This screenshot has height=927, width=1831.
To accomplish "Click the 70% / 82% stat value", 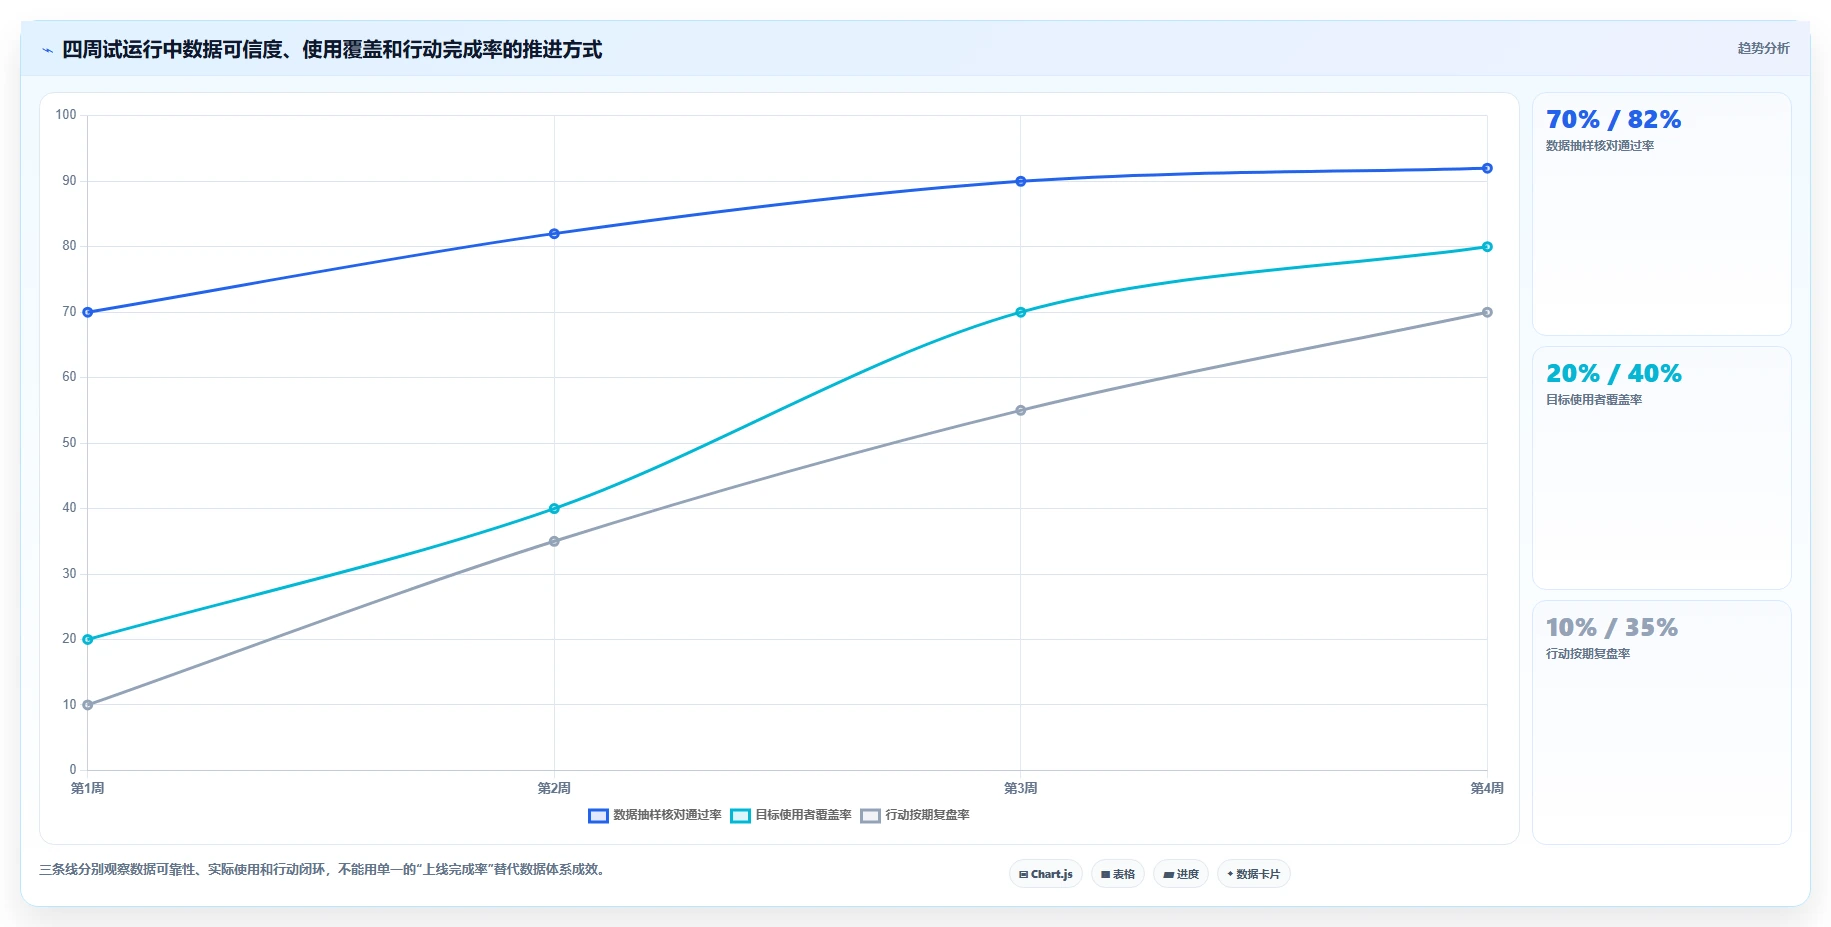I will [1613, 119].
